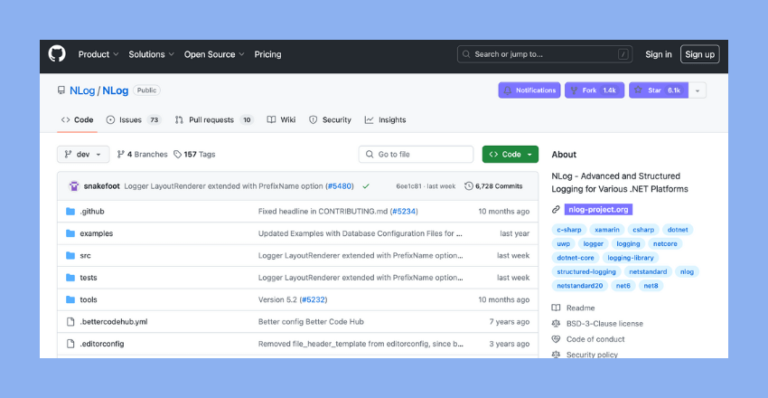The width and height of the screenshot is (768, 398).
Task: Click the green commit status checkmark
Action: coord(366,186)
